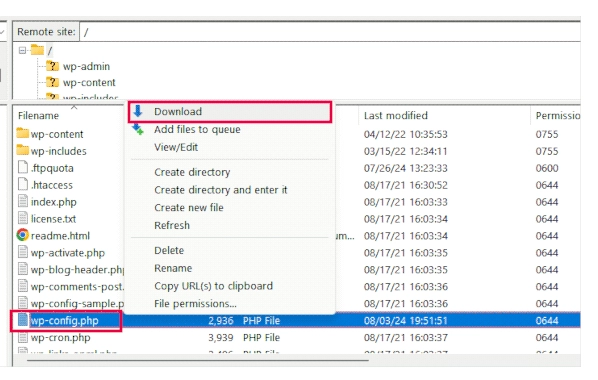The image size is (598, 380).
Task: Select the .htaccess file
Action: (51, 185)
